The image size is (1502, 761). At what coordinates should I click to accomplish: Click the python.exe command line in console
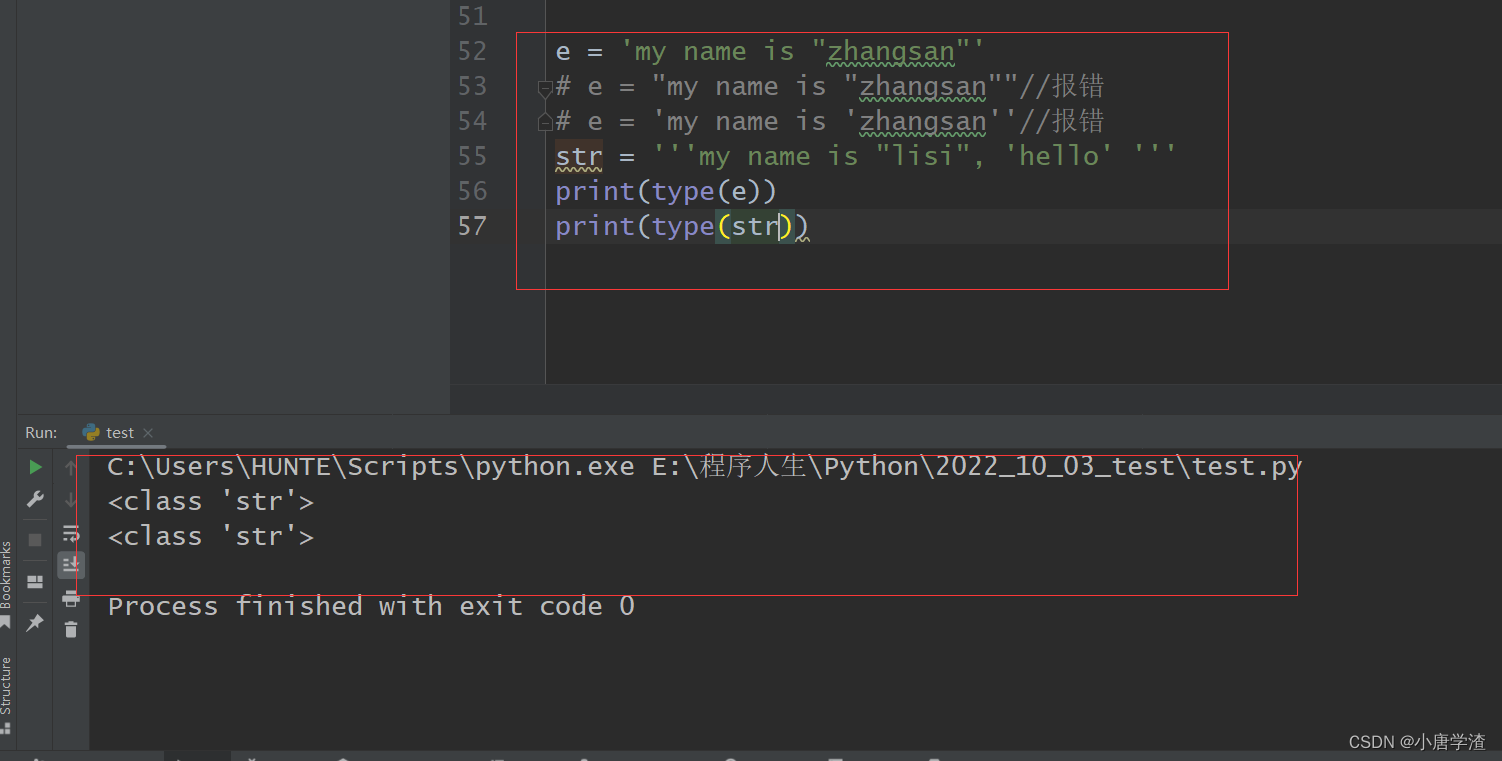[705, 467]
